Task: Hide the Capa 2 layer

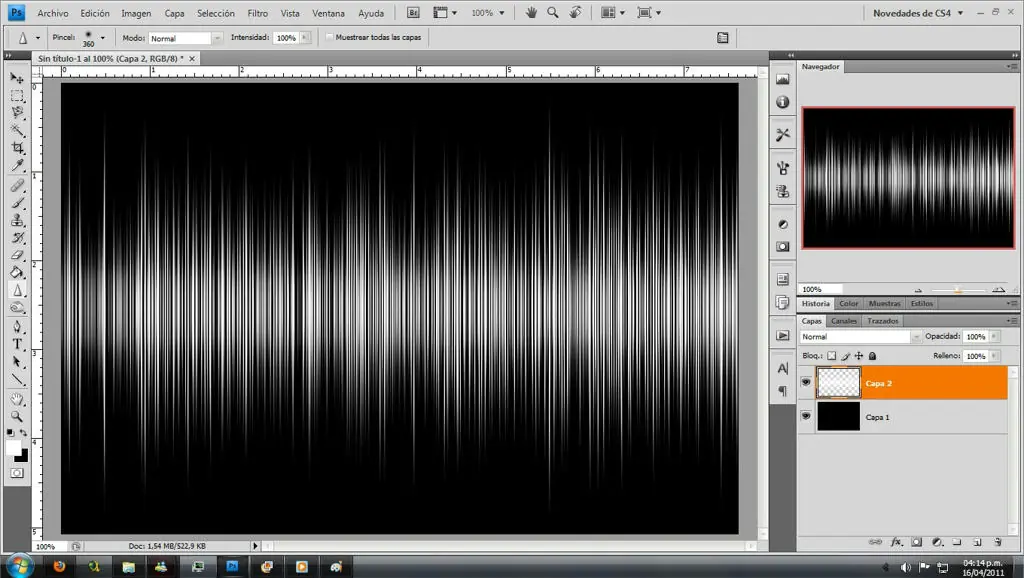Action: click(x=806, y=383)
